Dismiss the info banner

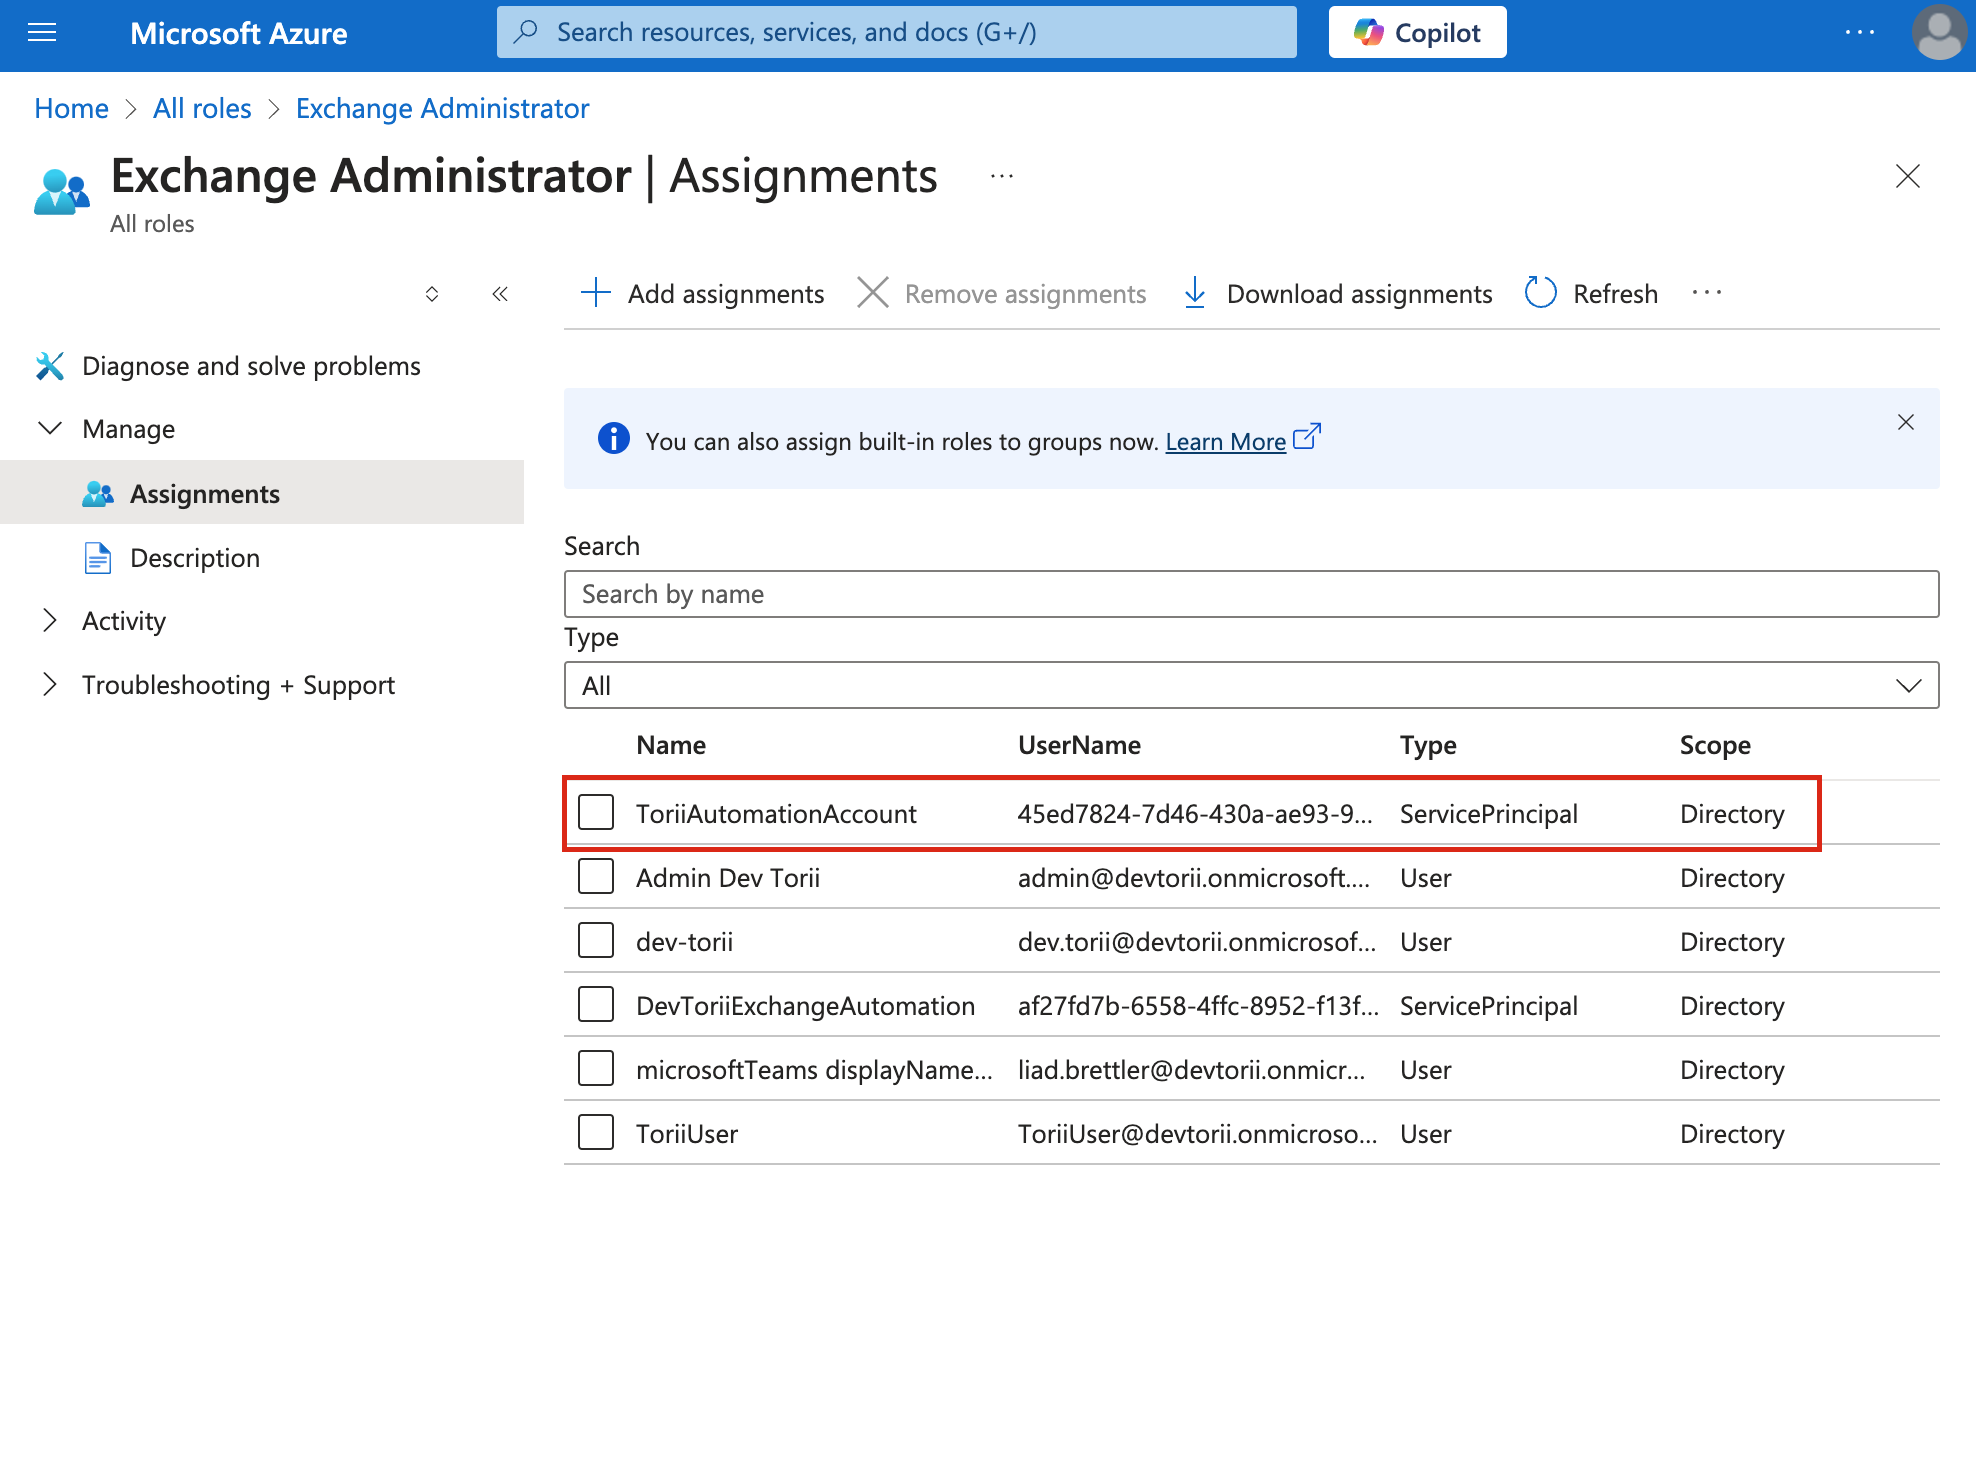click(x=1906, y=422)
